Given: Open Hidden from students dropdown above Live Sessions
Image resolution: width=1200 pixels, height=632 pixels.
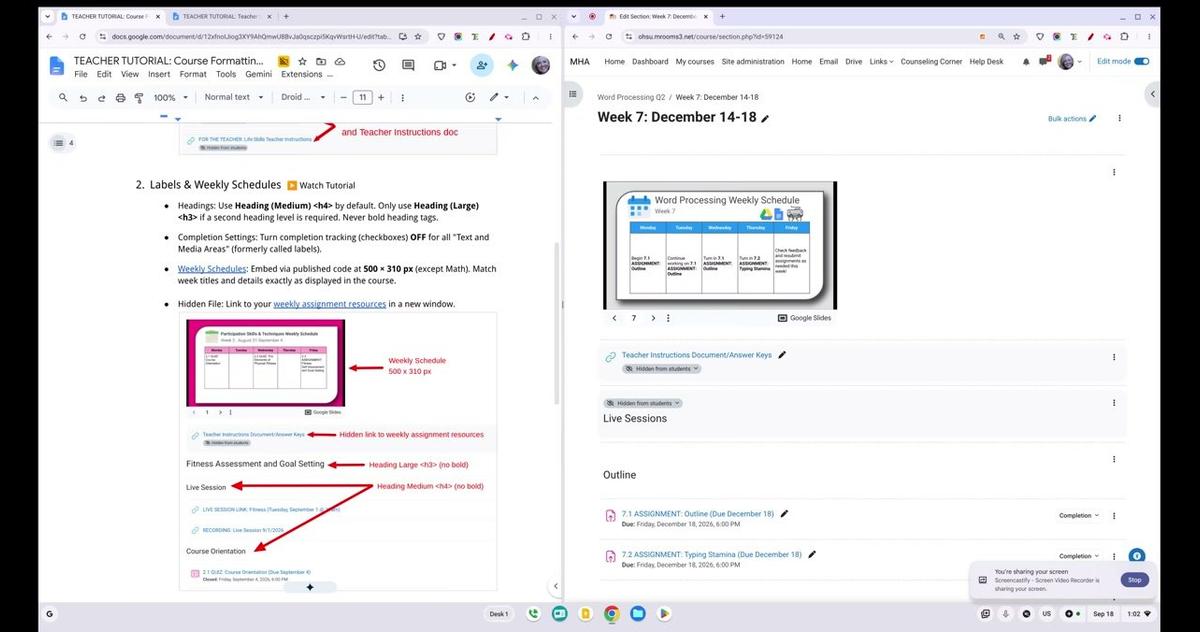Looking at the screenshot, I should pyautogui.click(x=643, y=403).
